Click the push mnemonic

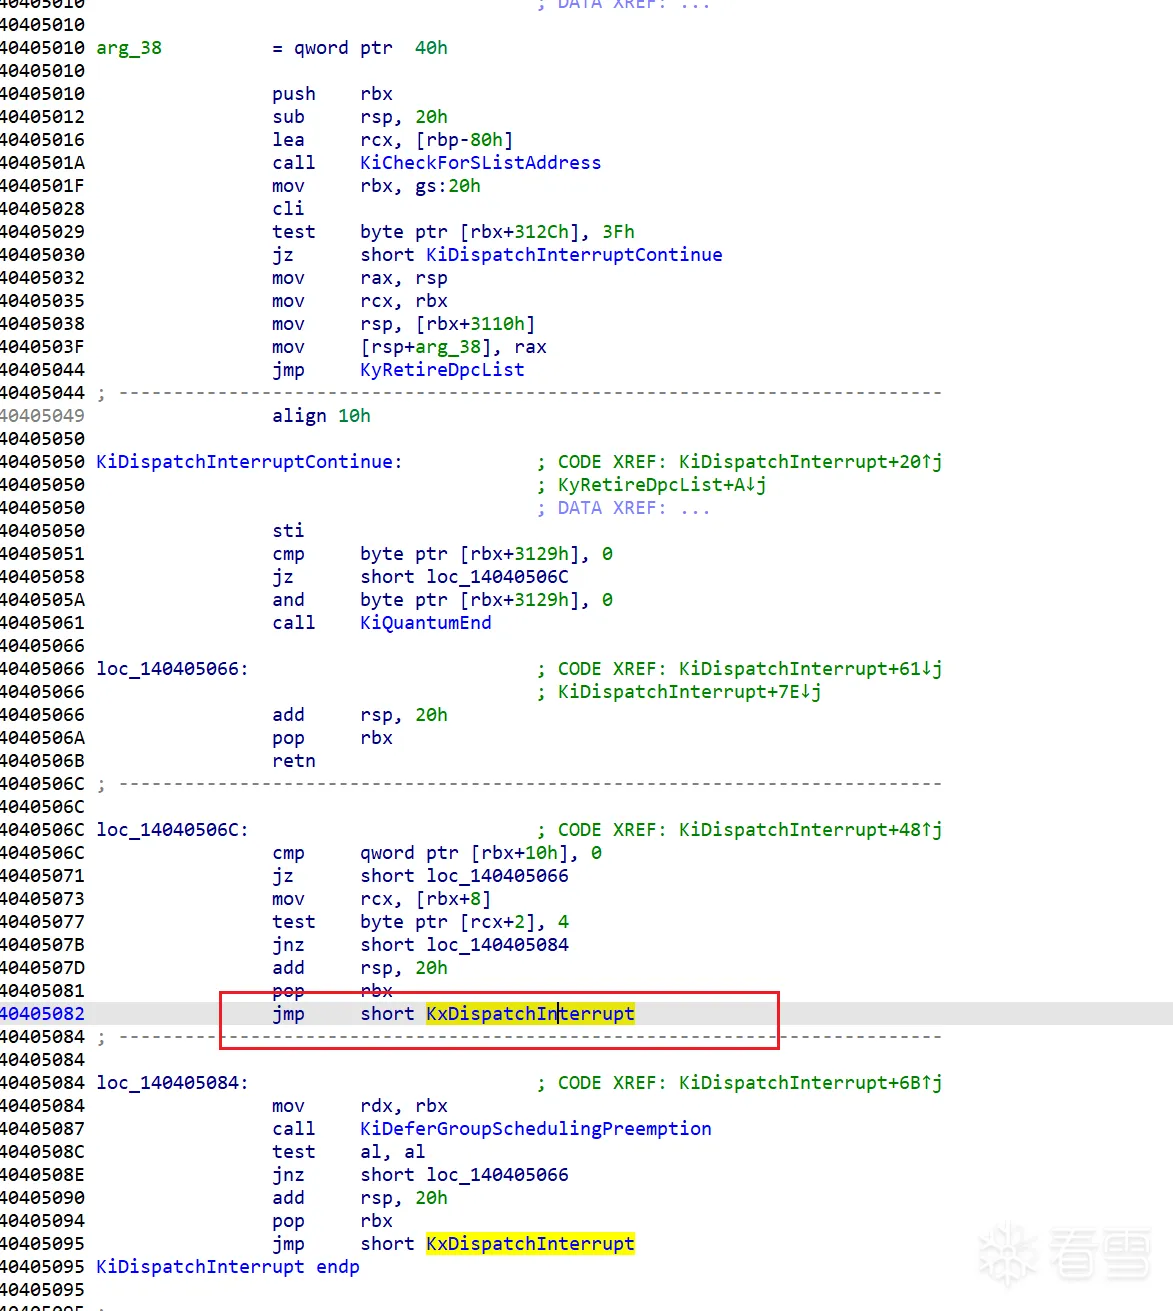click(294, 94)
